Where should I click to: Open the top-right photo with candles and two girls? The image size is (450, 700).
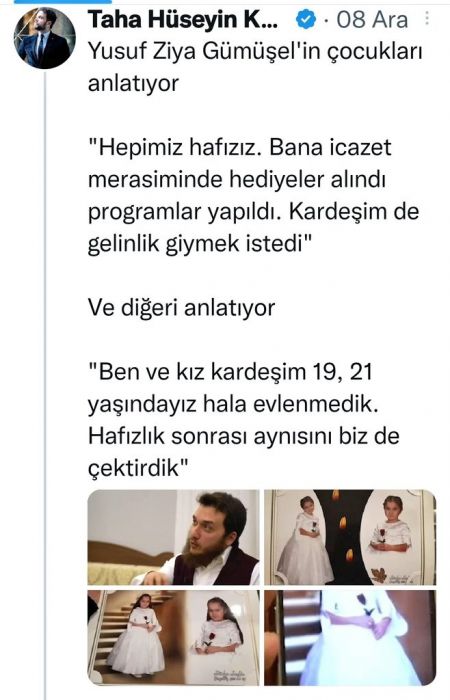pyautogui.click(x=350, y=538)
